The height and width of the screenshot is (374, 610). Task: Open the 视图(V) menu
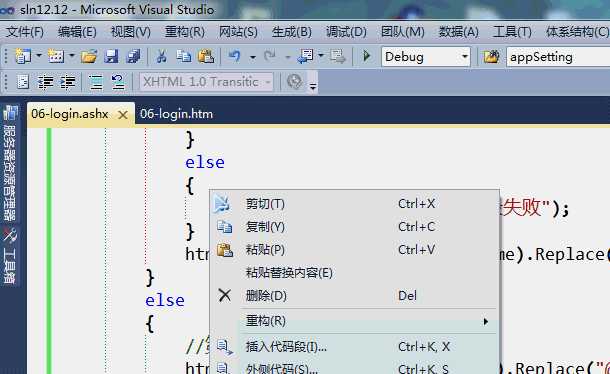point(131,32)
